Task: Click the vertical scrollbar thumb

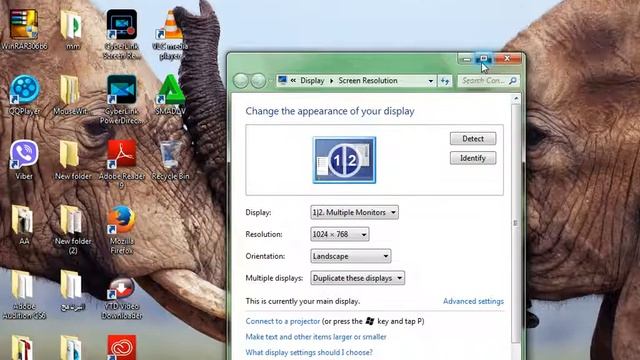Action: [516, 223]
